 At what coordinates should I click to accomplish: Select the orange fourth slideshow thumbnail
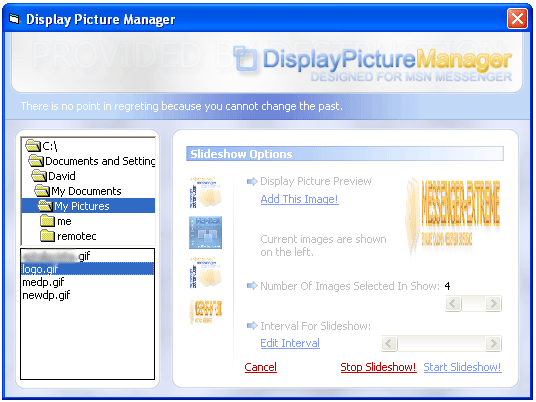tap(205, 312)
